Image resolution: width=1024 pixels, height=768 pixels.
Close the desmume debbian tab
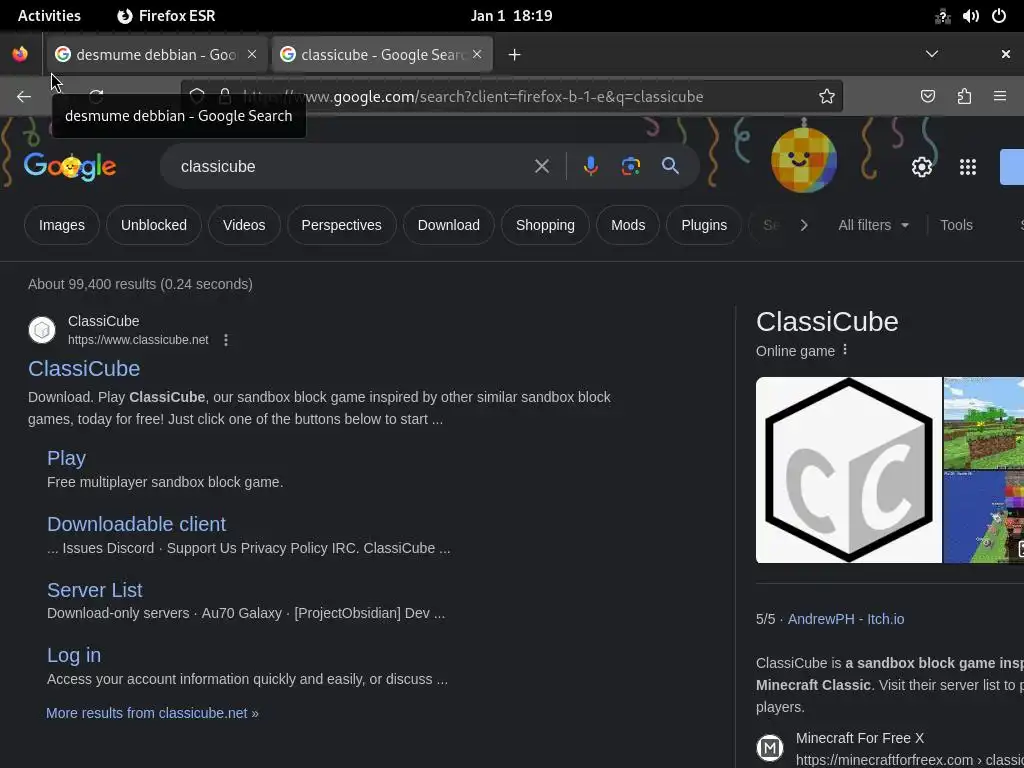pos(252,54)
